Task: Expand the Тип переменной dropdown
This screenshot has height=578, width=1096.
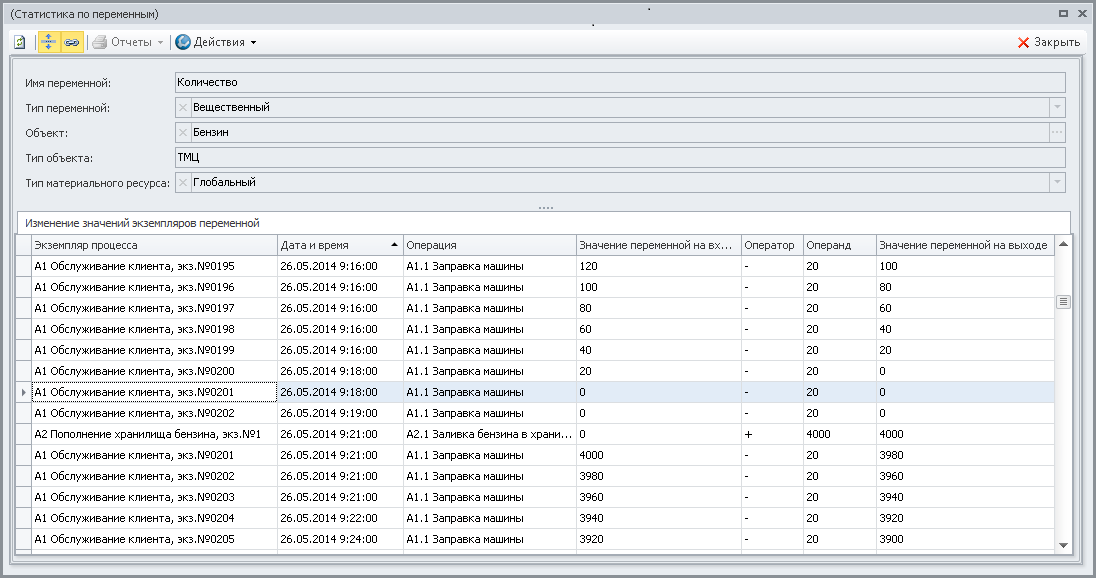Action: pyautogui.click(x=1057, y=107)
